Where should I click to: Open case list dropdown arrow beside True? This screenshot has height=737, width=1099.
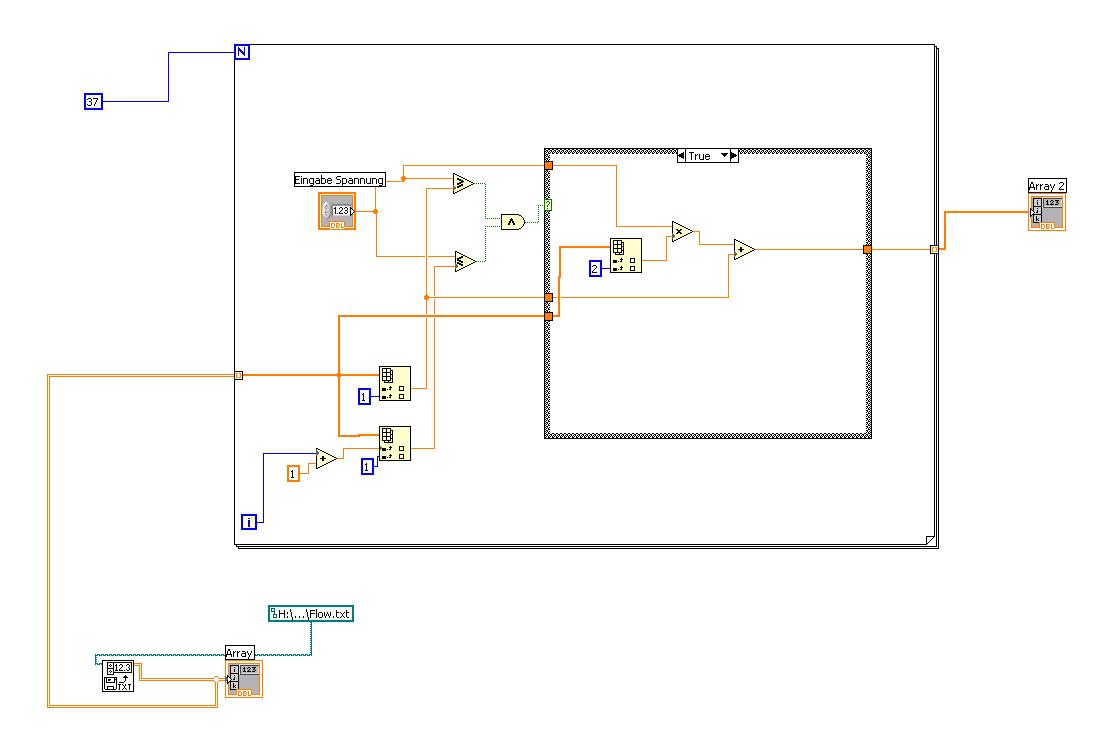click(x=724, y=156)
